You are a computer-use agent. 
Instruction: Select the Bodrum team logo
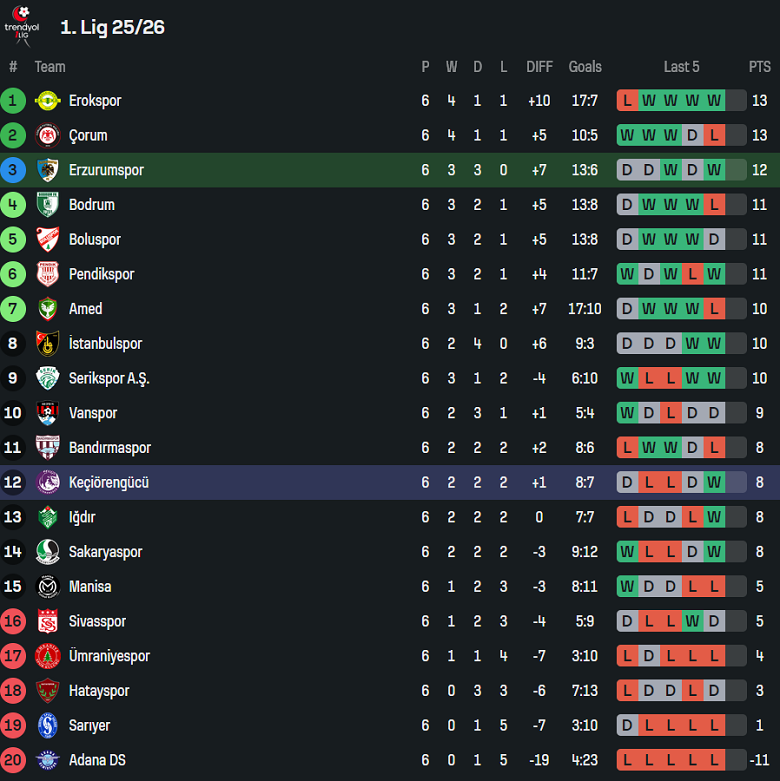[x=47, y=205]
